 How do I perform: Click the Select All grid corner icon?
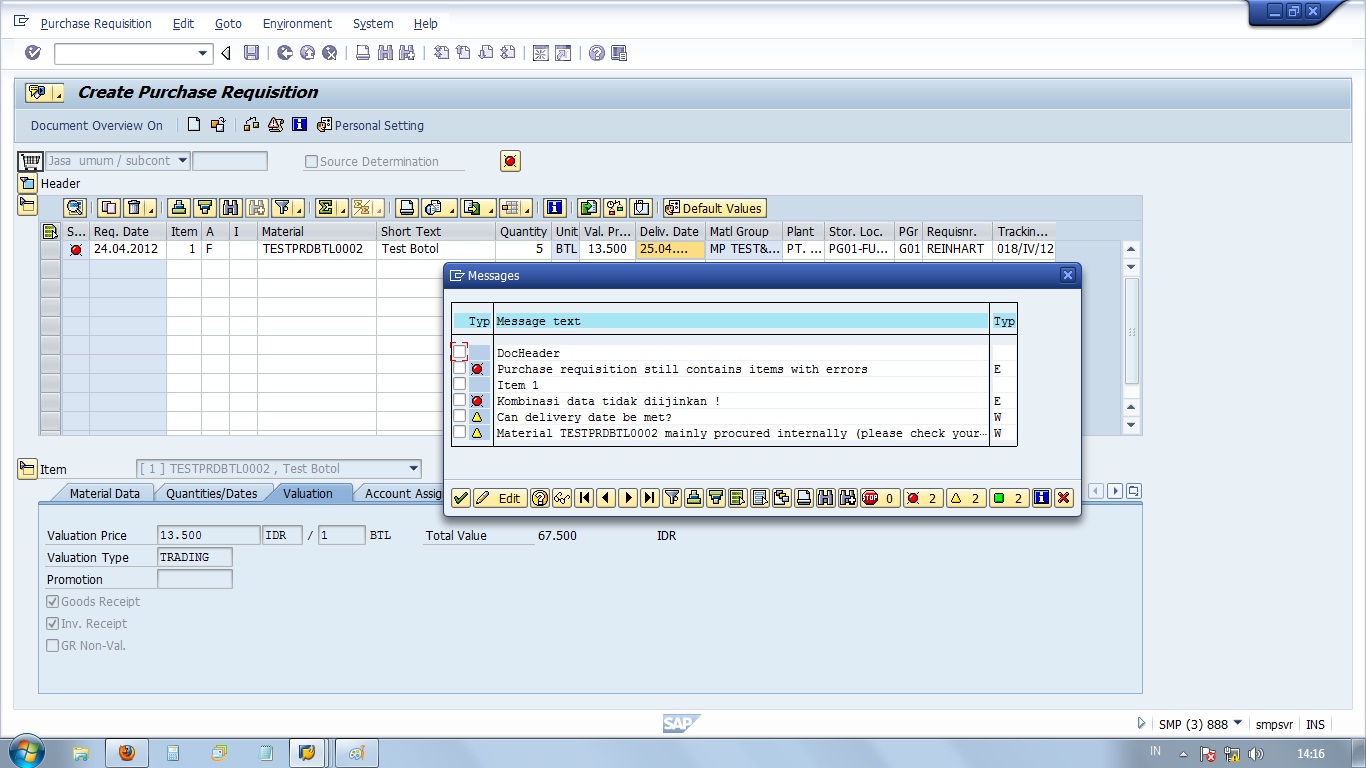click(50, 231)
